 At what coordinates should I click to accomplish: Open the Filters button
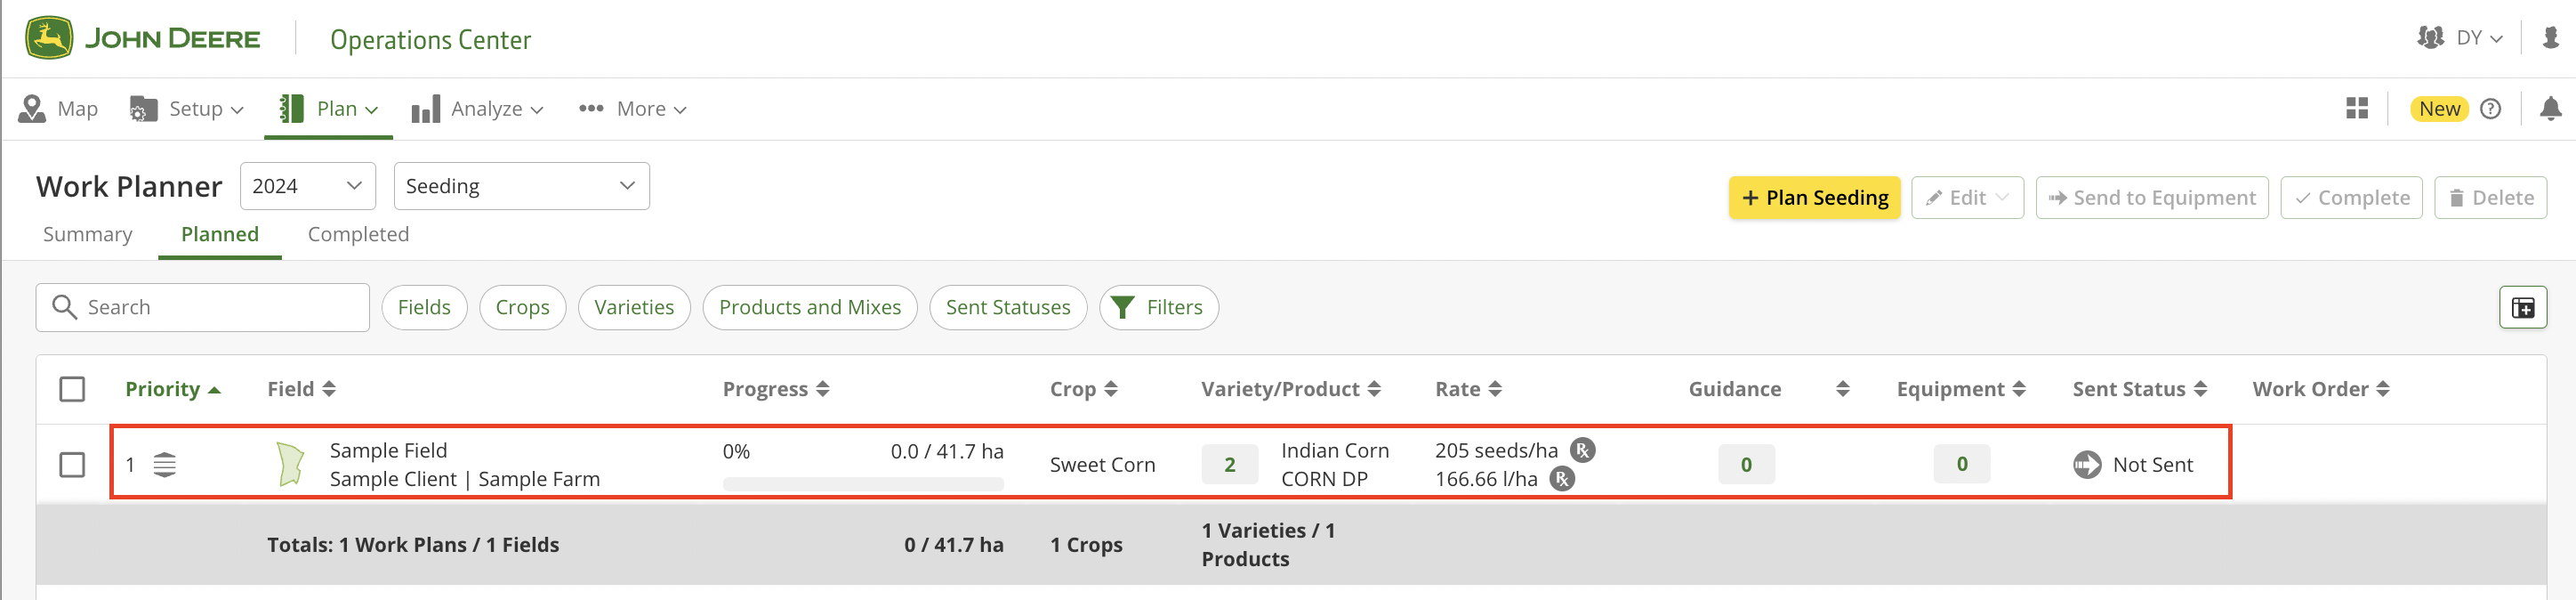(1158, 307)
